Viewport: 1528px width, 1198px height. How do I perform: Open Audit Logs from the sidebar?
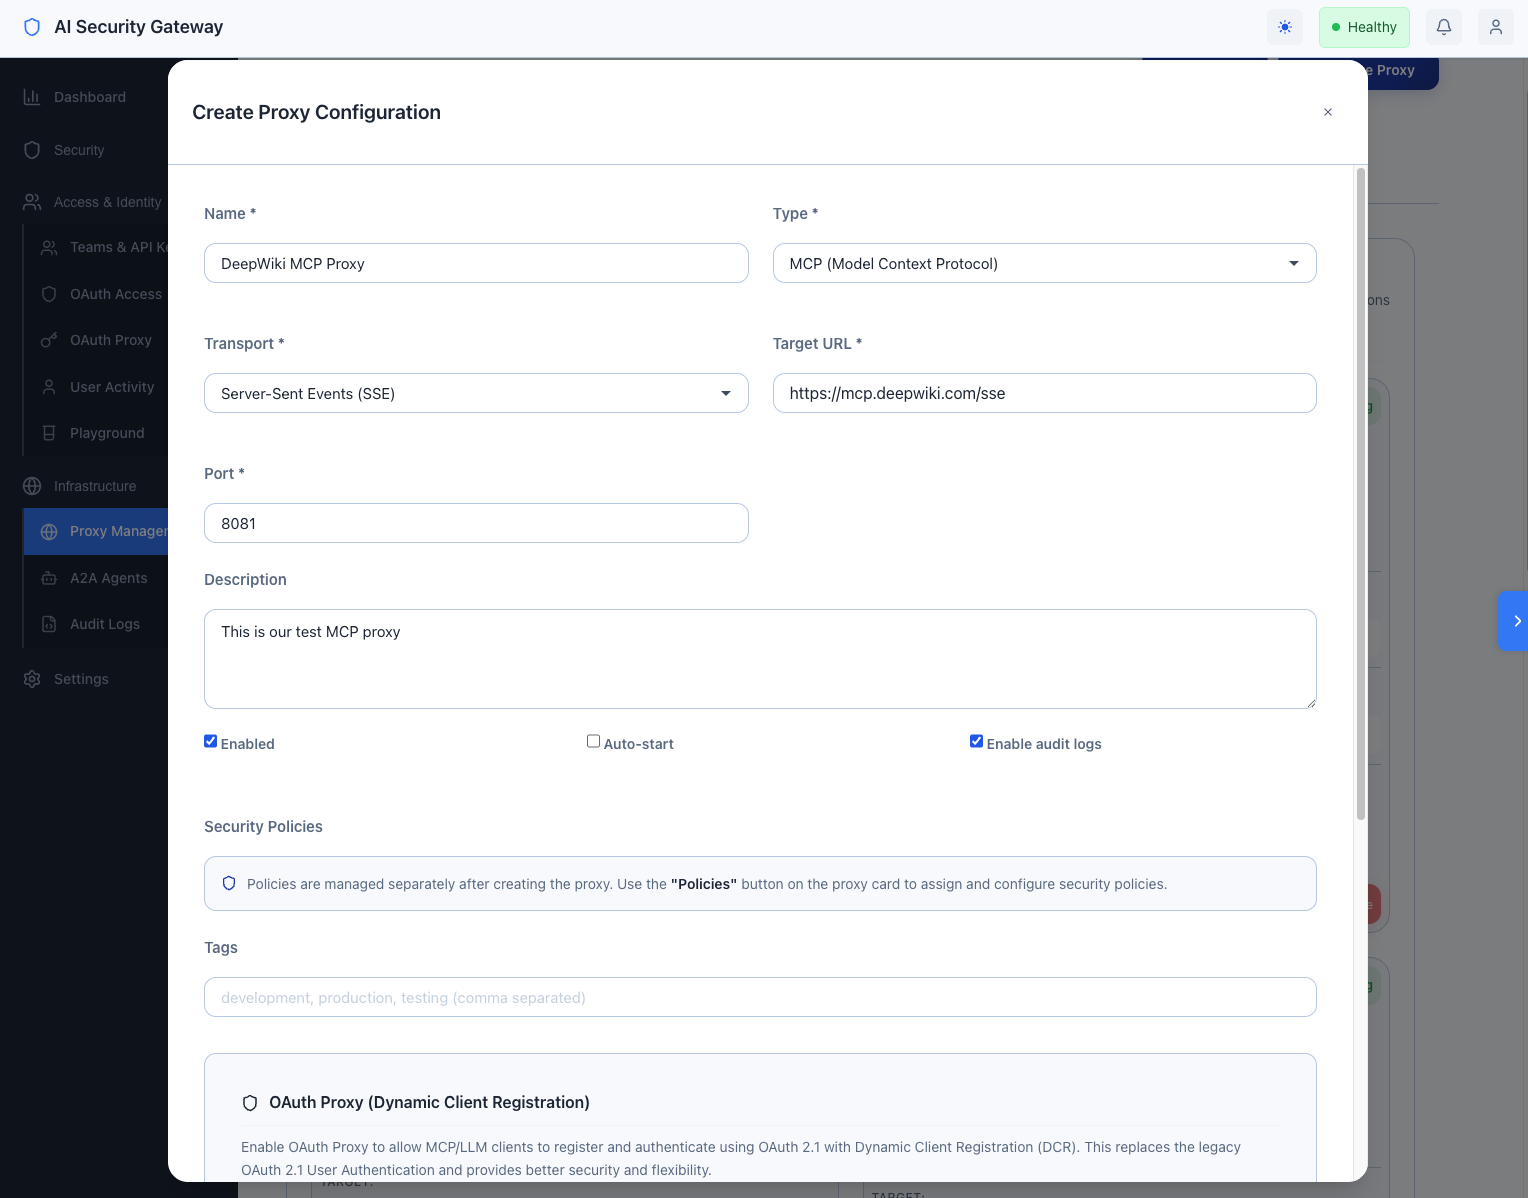click(104, 624)
